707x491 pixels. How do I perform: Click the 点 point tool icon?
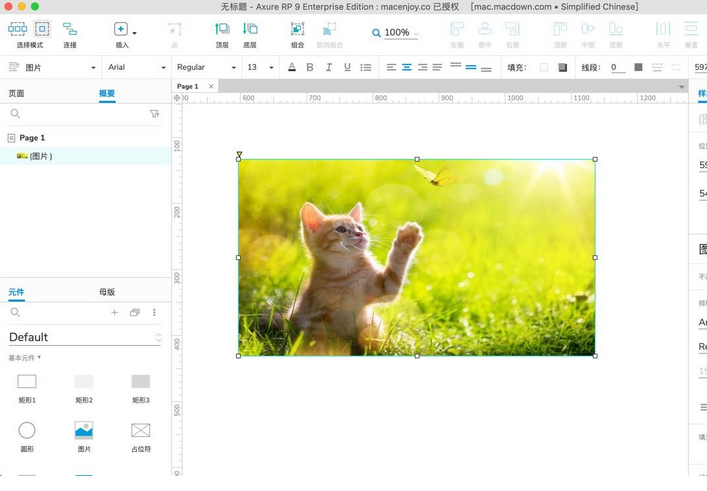coord(174,29)
